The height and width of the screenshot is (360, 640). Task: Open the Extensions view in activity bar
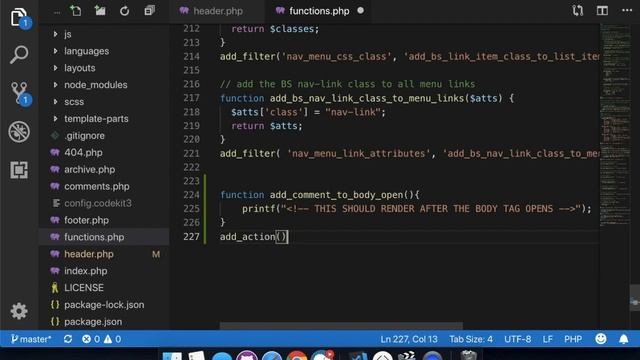(x=19, y=170)
